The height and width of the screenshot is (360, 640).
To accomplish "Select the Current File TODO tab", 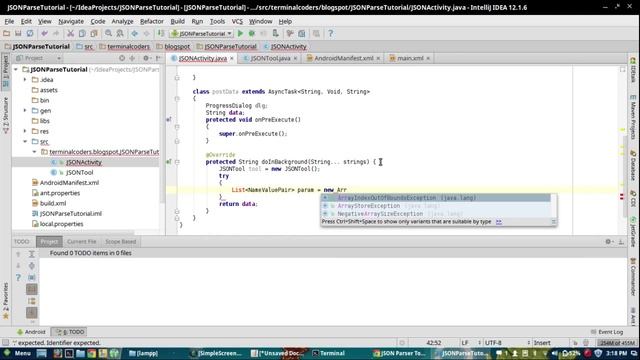I will (x=82, y=242).
